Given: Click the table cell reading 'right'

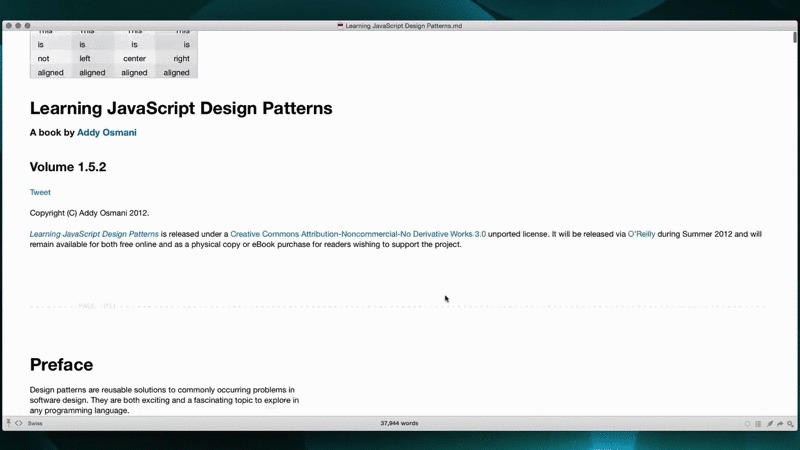Looking at the screenshot, I should click(181, 59).
